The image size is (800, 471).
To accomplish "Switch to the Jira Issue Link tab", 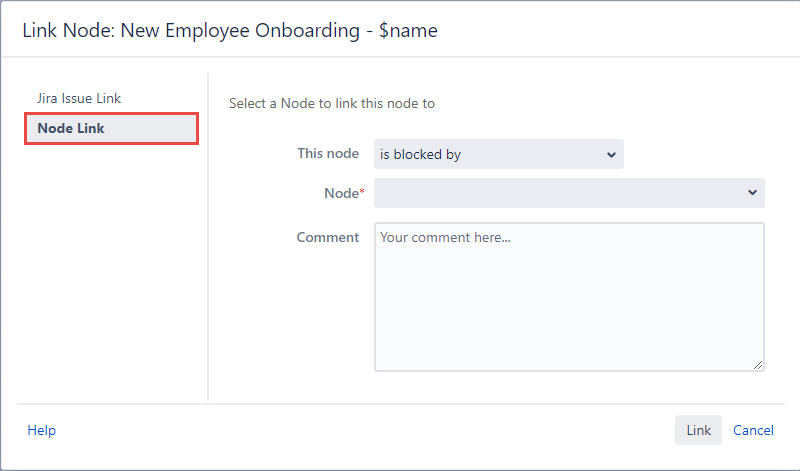I will pyautogui.click(x=79, y=98).
